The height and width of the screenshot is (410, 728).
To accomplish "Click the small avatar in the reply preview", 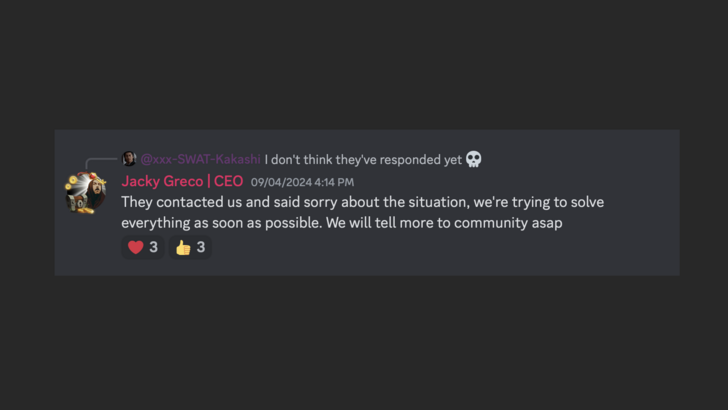I will [x=129, y=159].
